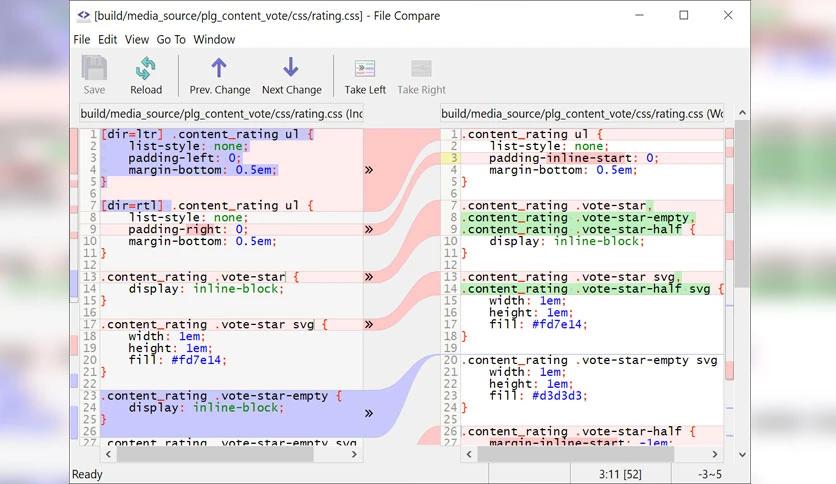Click the '-3~5' status bar entry
This screenshot has height=484, width=836.
710,474
